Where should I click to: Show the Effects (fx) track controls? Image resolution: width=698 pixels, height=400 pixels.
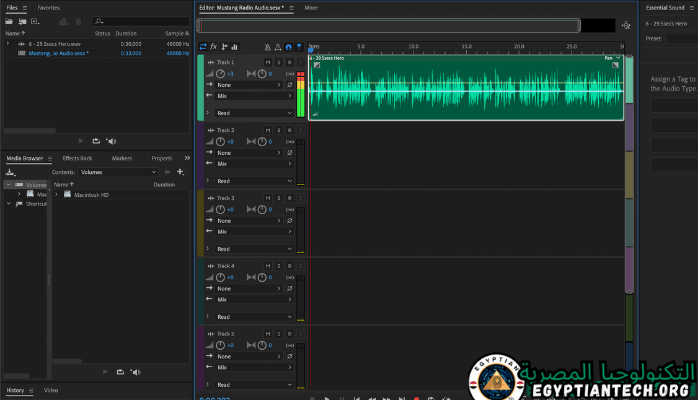[214, 46]
